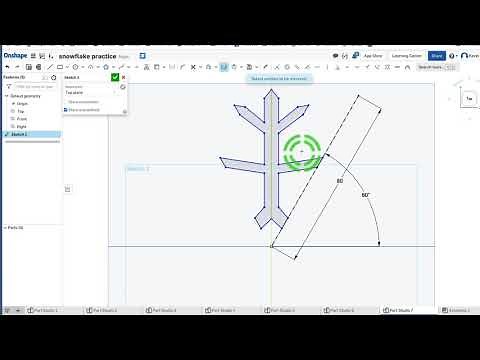
Task: Select the Trim tool
Action: pyautogui.click(x=193, y=67)
